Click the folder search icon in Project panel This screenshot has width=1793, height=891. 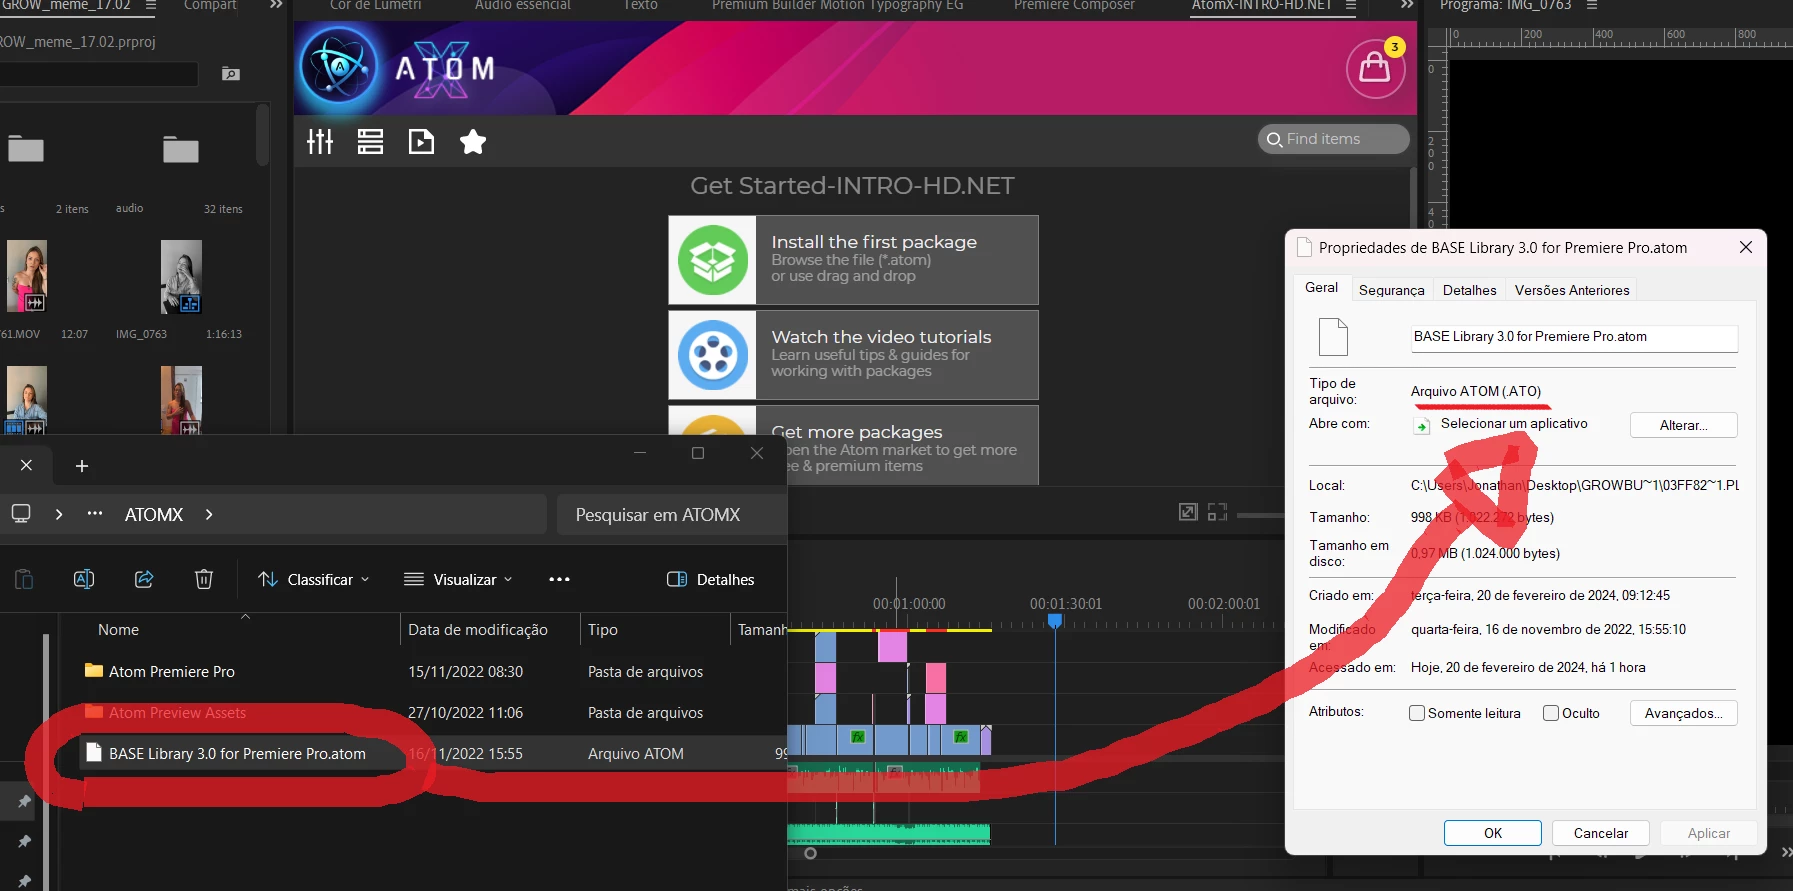coord(231,74)
